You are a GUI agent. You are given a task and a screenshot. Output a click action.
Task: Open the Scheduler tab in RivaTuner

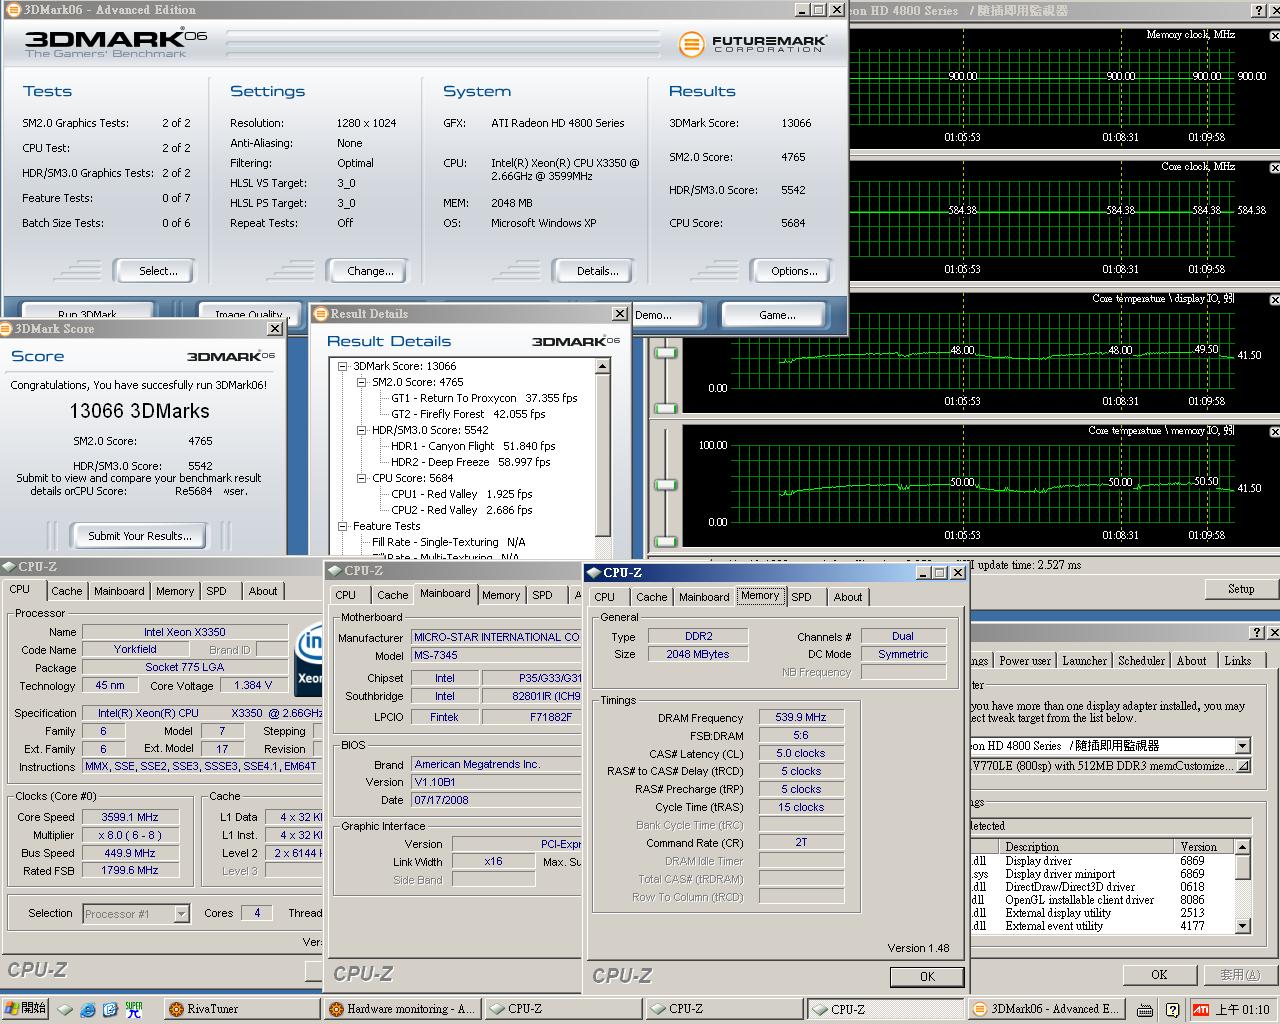point(1142,661)
